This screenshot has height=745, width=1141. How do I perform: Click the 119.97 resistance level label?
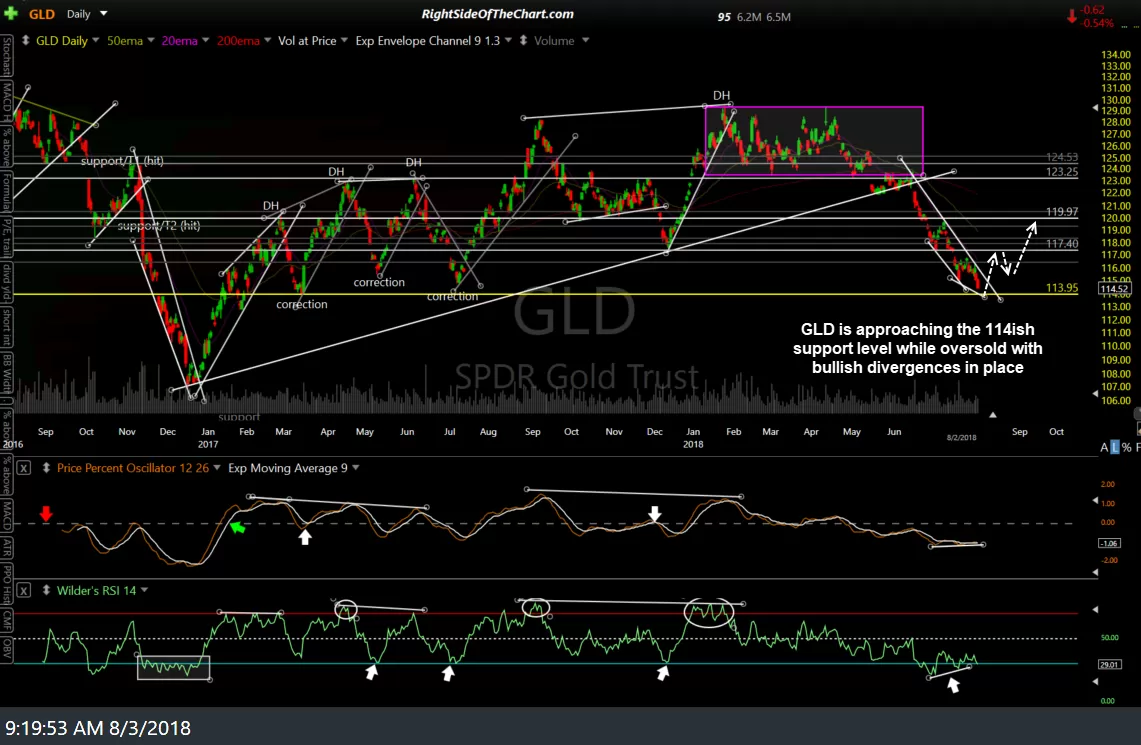(1062, 212)
